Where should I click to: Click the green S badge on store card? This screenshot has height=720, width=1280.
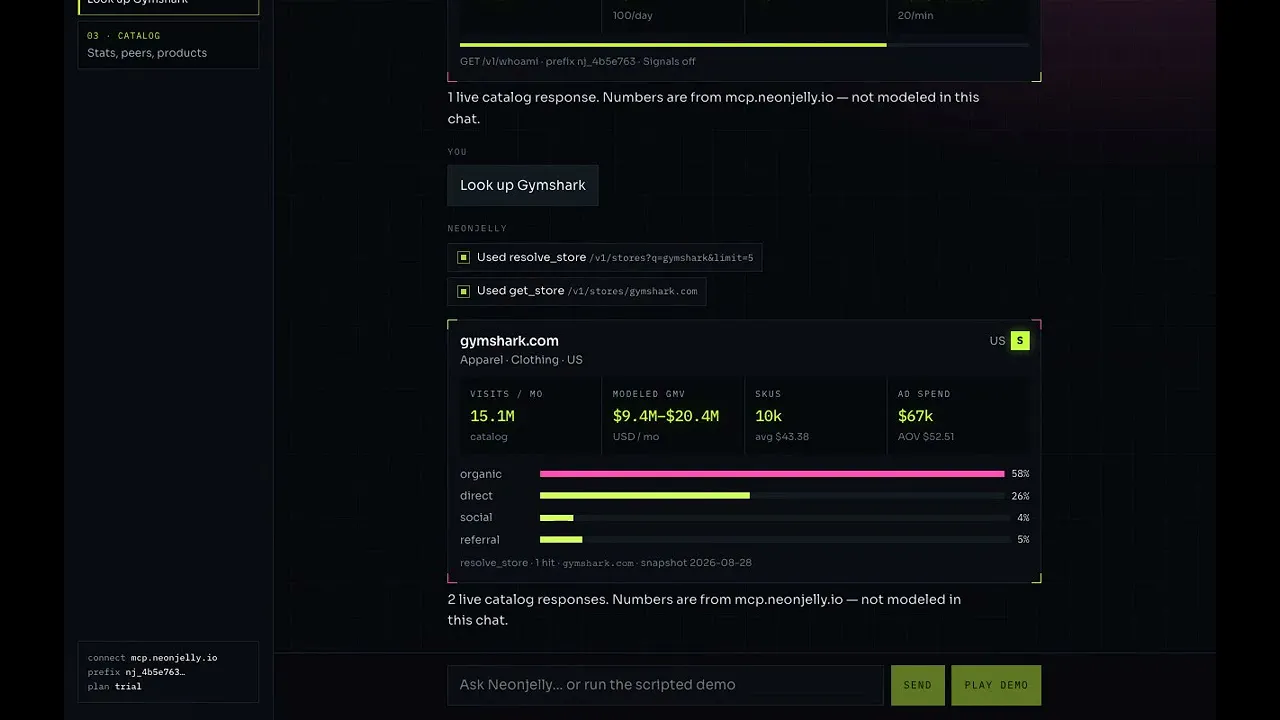point(1020,341)
